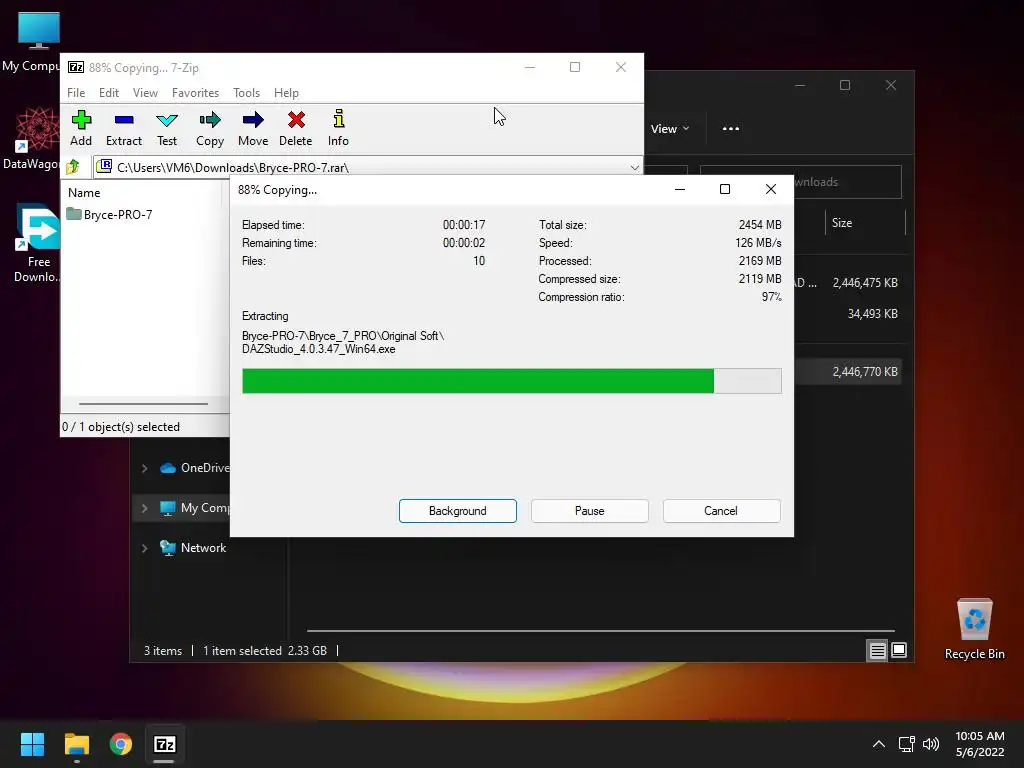Open the Help menu
The width and height of the screenshot is (1024, 768).
click(286, 93)
